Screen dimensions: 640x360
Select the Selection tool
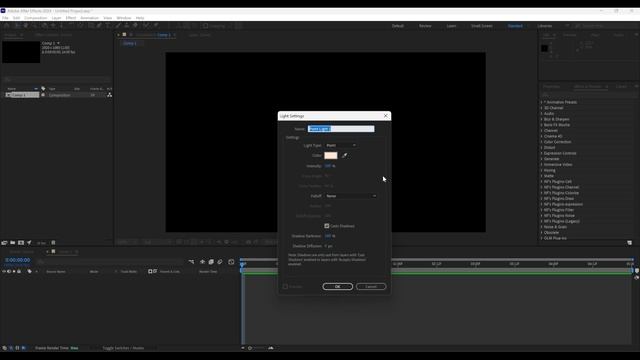pos(17,25)
